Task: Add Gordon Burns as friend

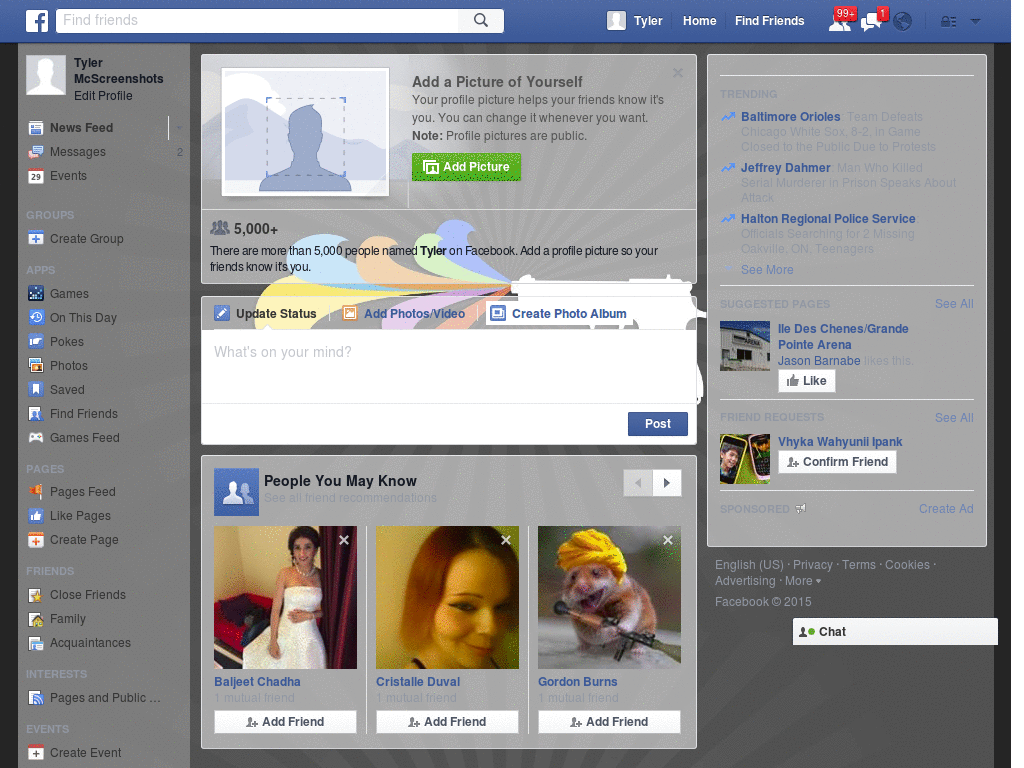Action: (x=609, y=722)
